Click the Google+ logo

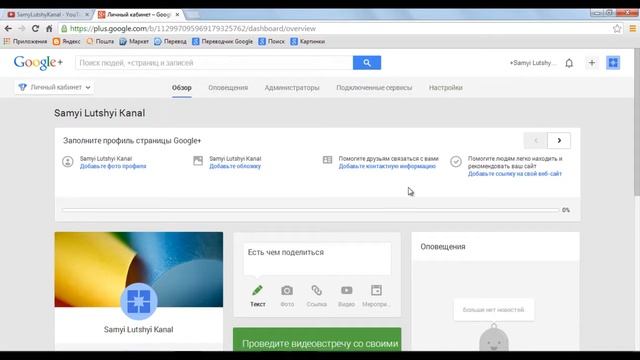[x=38, y=62]
